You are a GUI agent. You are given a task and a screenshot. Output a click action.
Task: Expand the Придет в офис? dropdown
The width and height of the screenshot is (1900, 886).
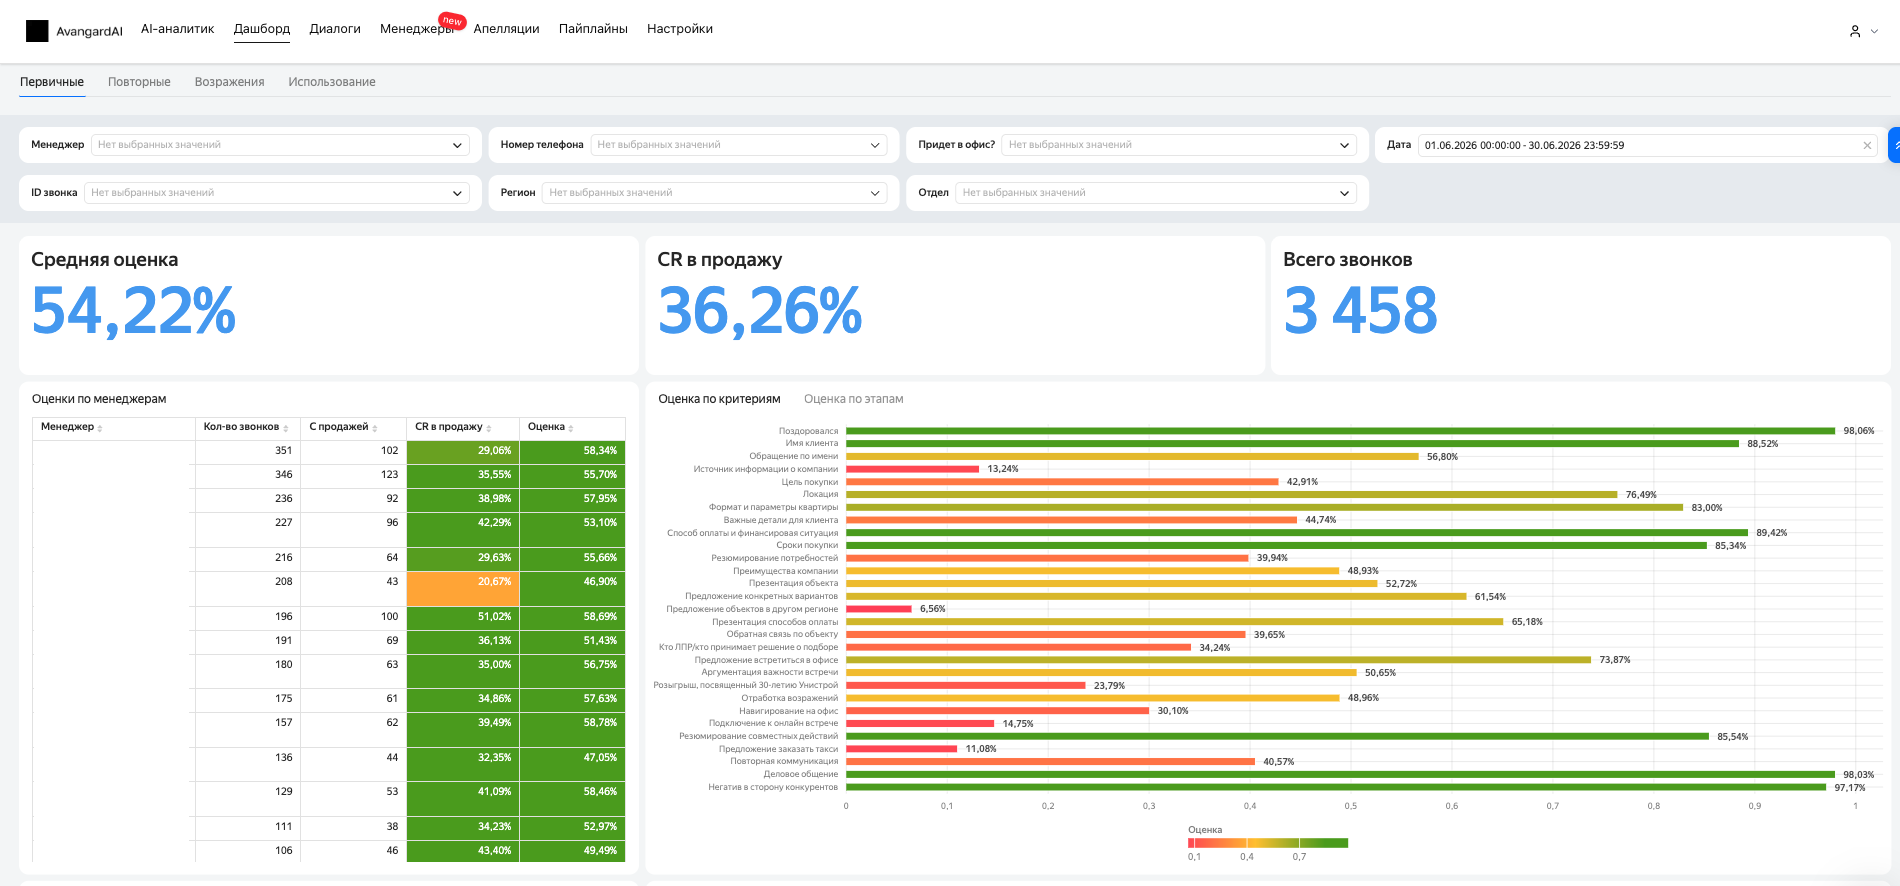(x=1179, y=145)
